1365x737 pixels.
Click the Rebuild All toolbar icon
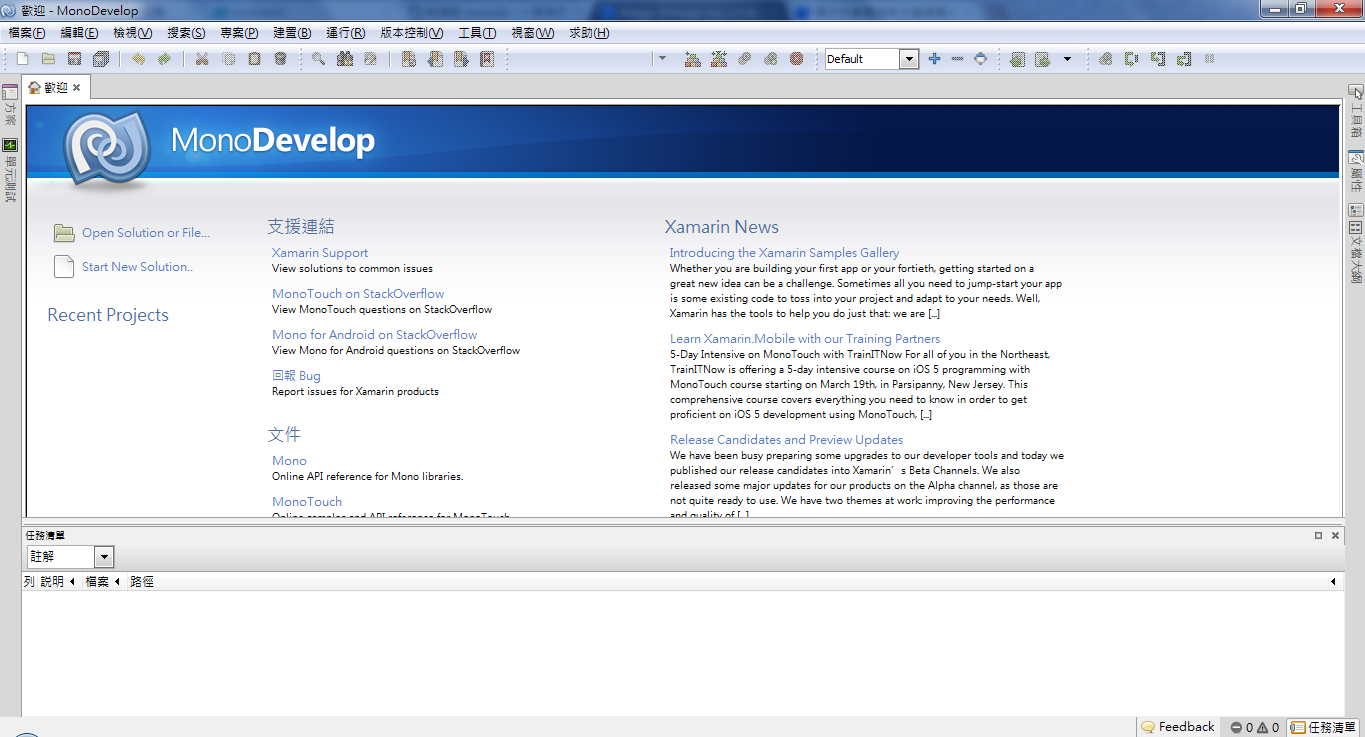pyautogui.click(x=718, y=59)
